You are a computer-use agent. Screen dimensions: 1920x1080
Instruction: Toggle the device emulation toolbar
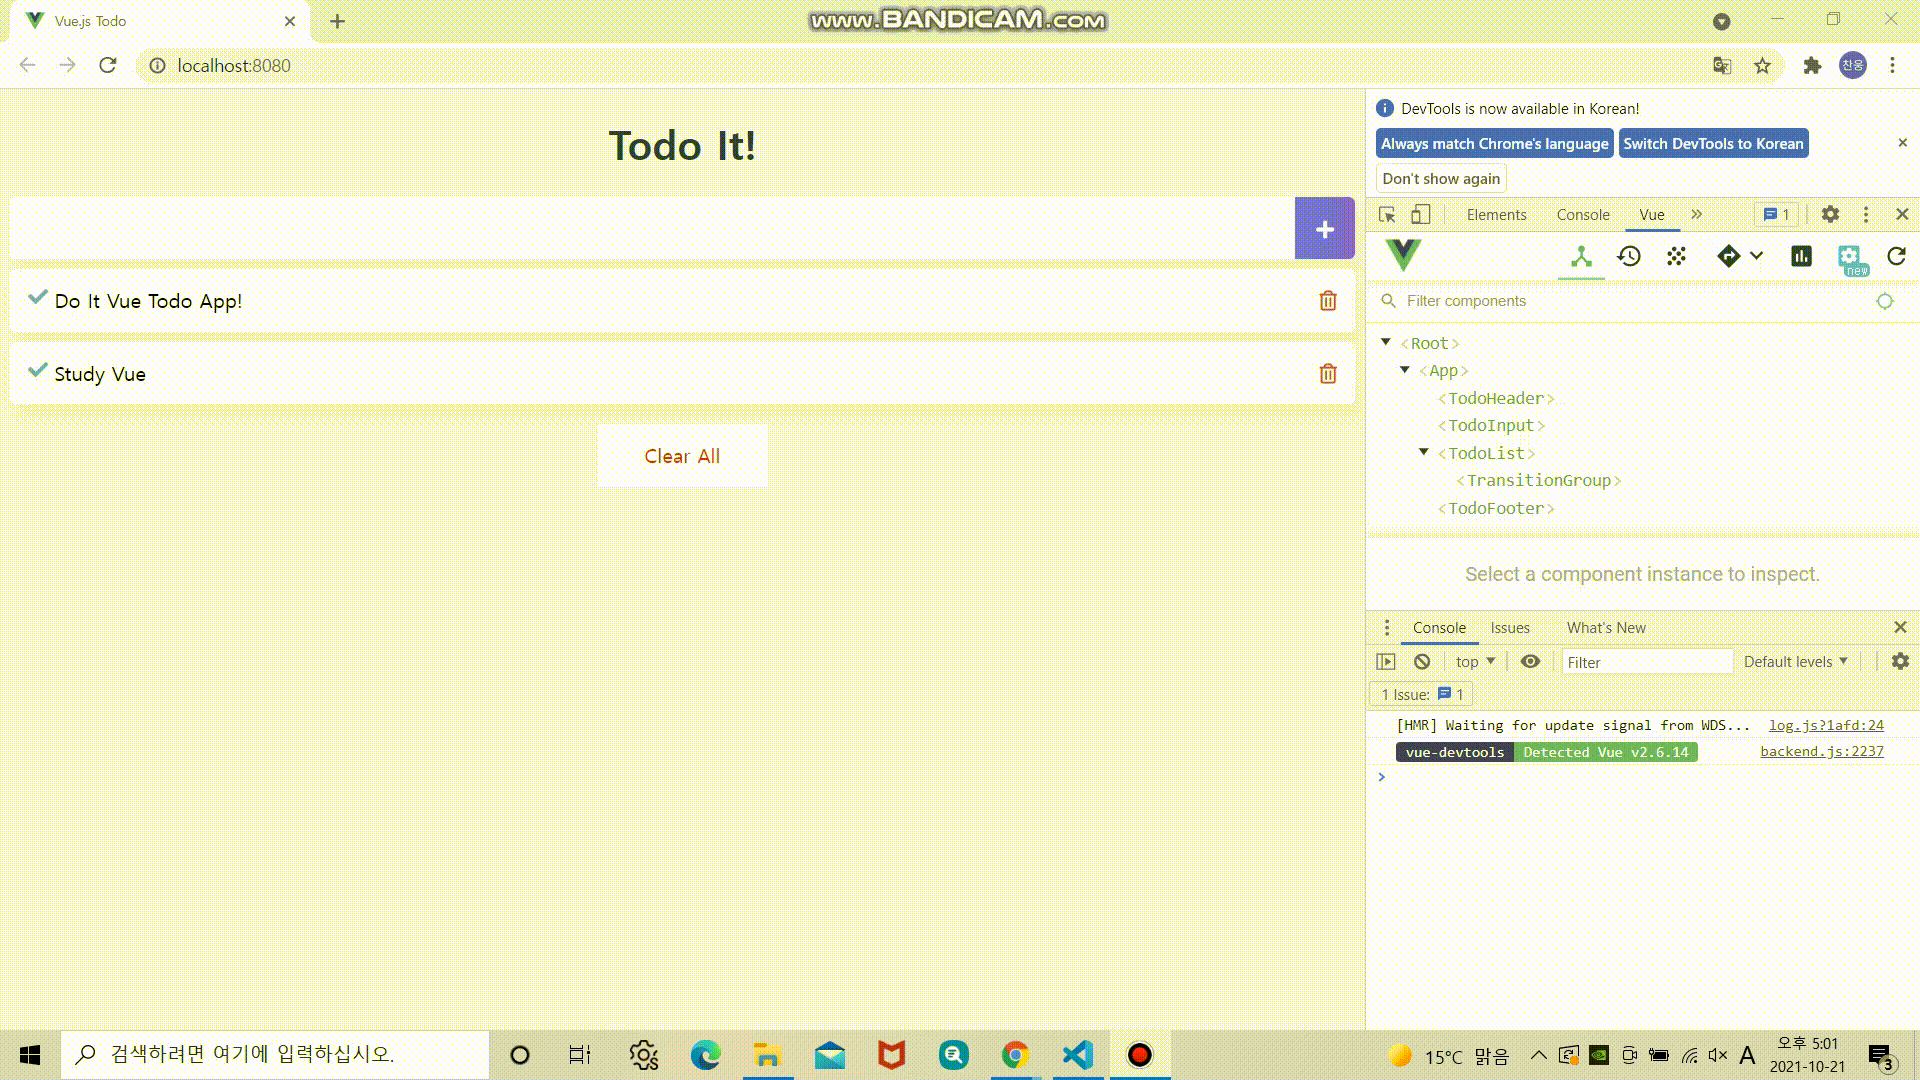[1421, 214]
